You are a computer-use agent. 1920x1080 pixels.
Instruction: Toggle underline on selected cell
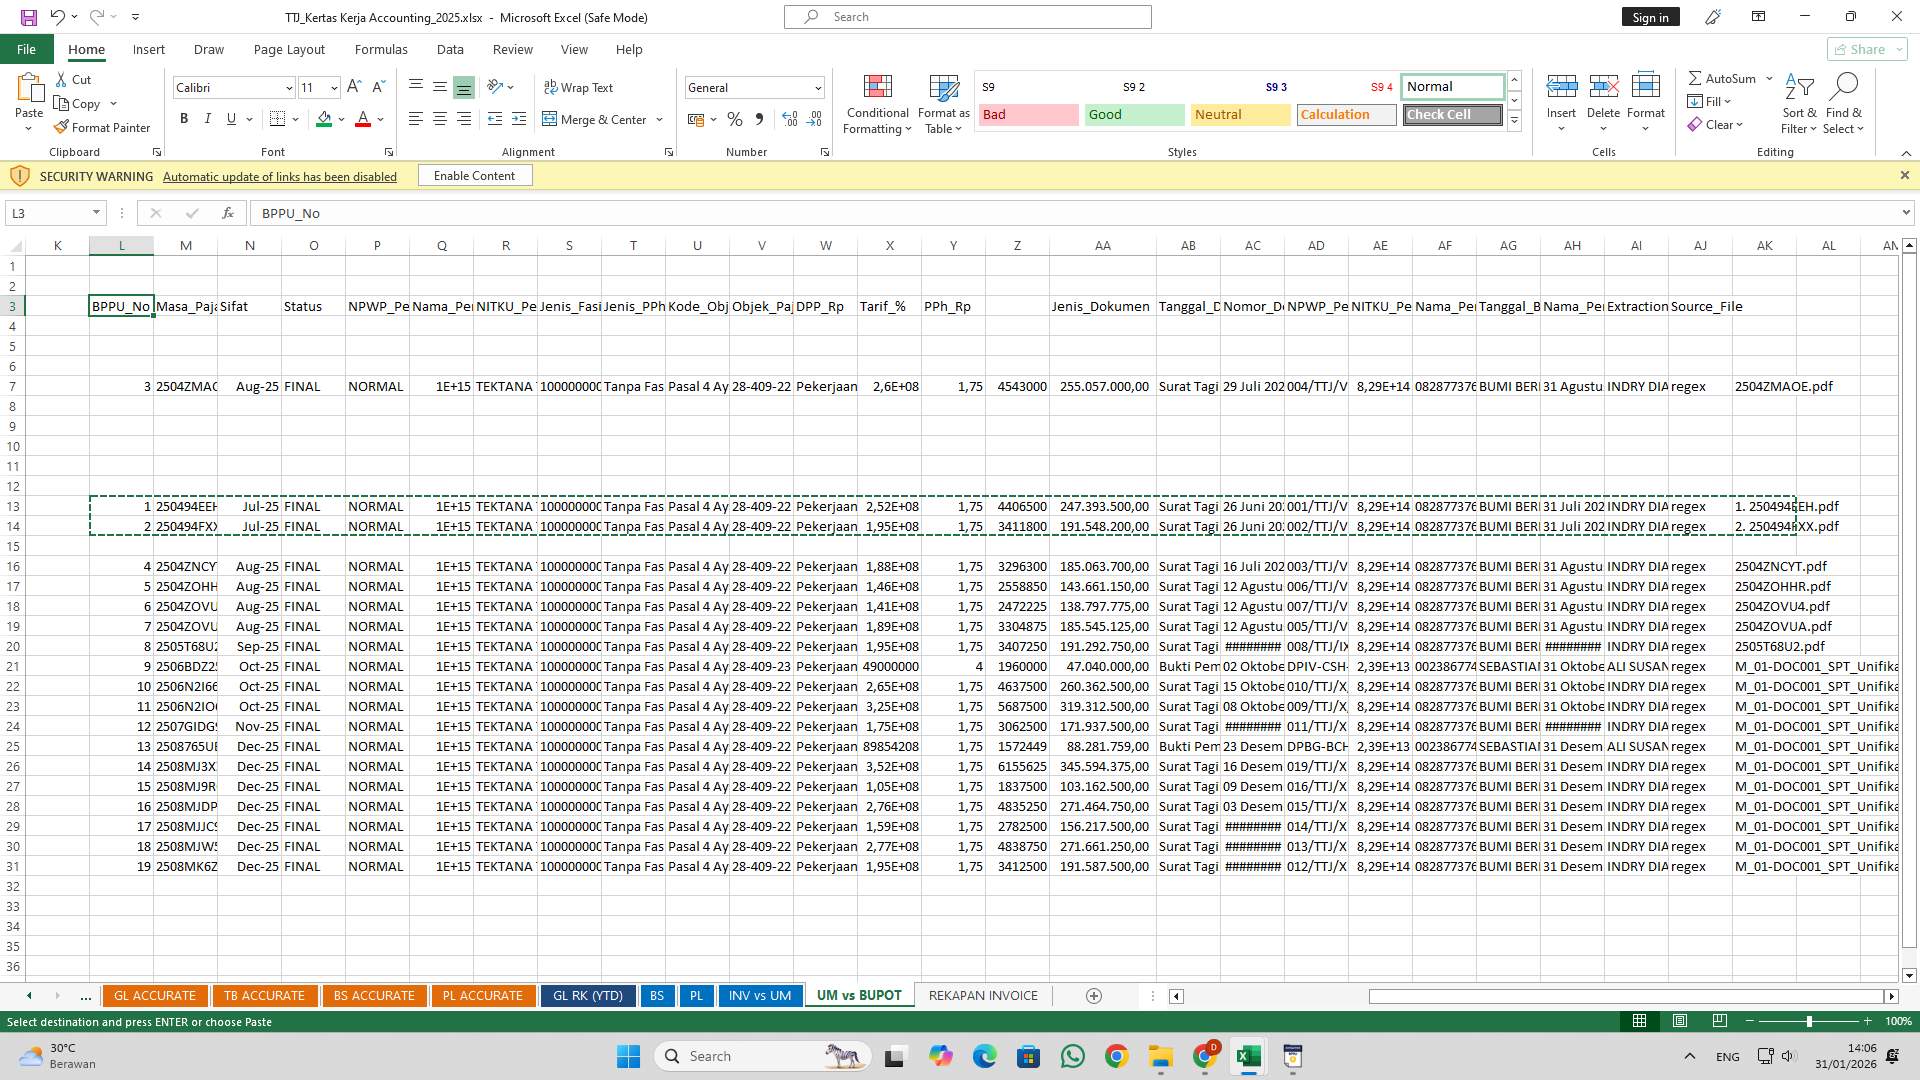pyautogui.click(x=230, y=118)
